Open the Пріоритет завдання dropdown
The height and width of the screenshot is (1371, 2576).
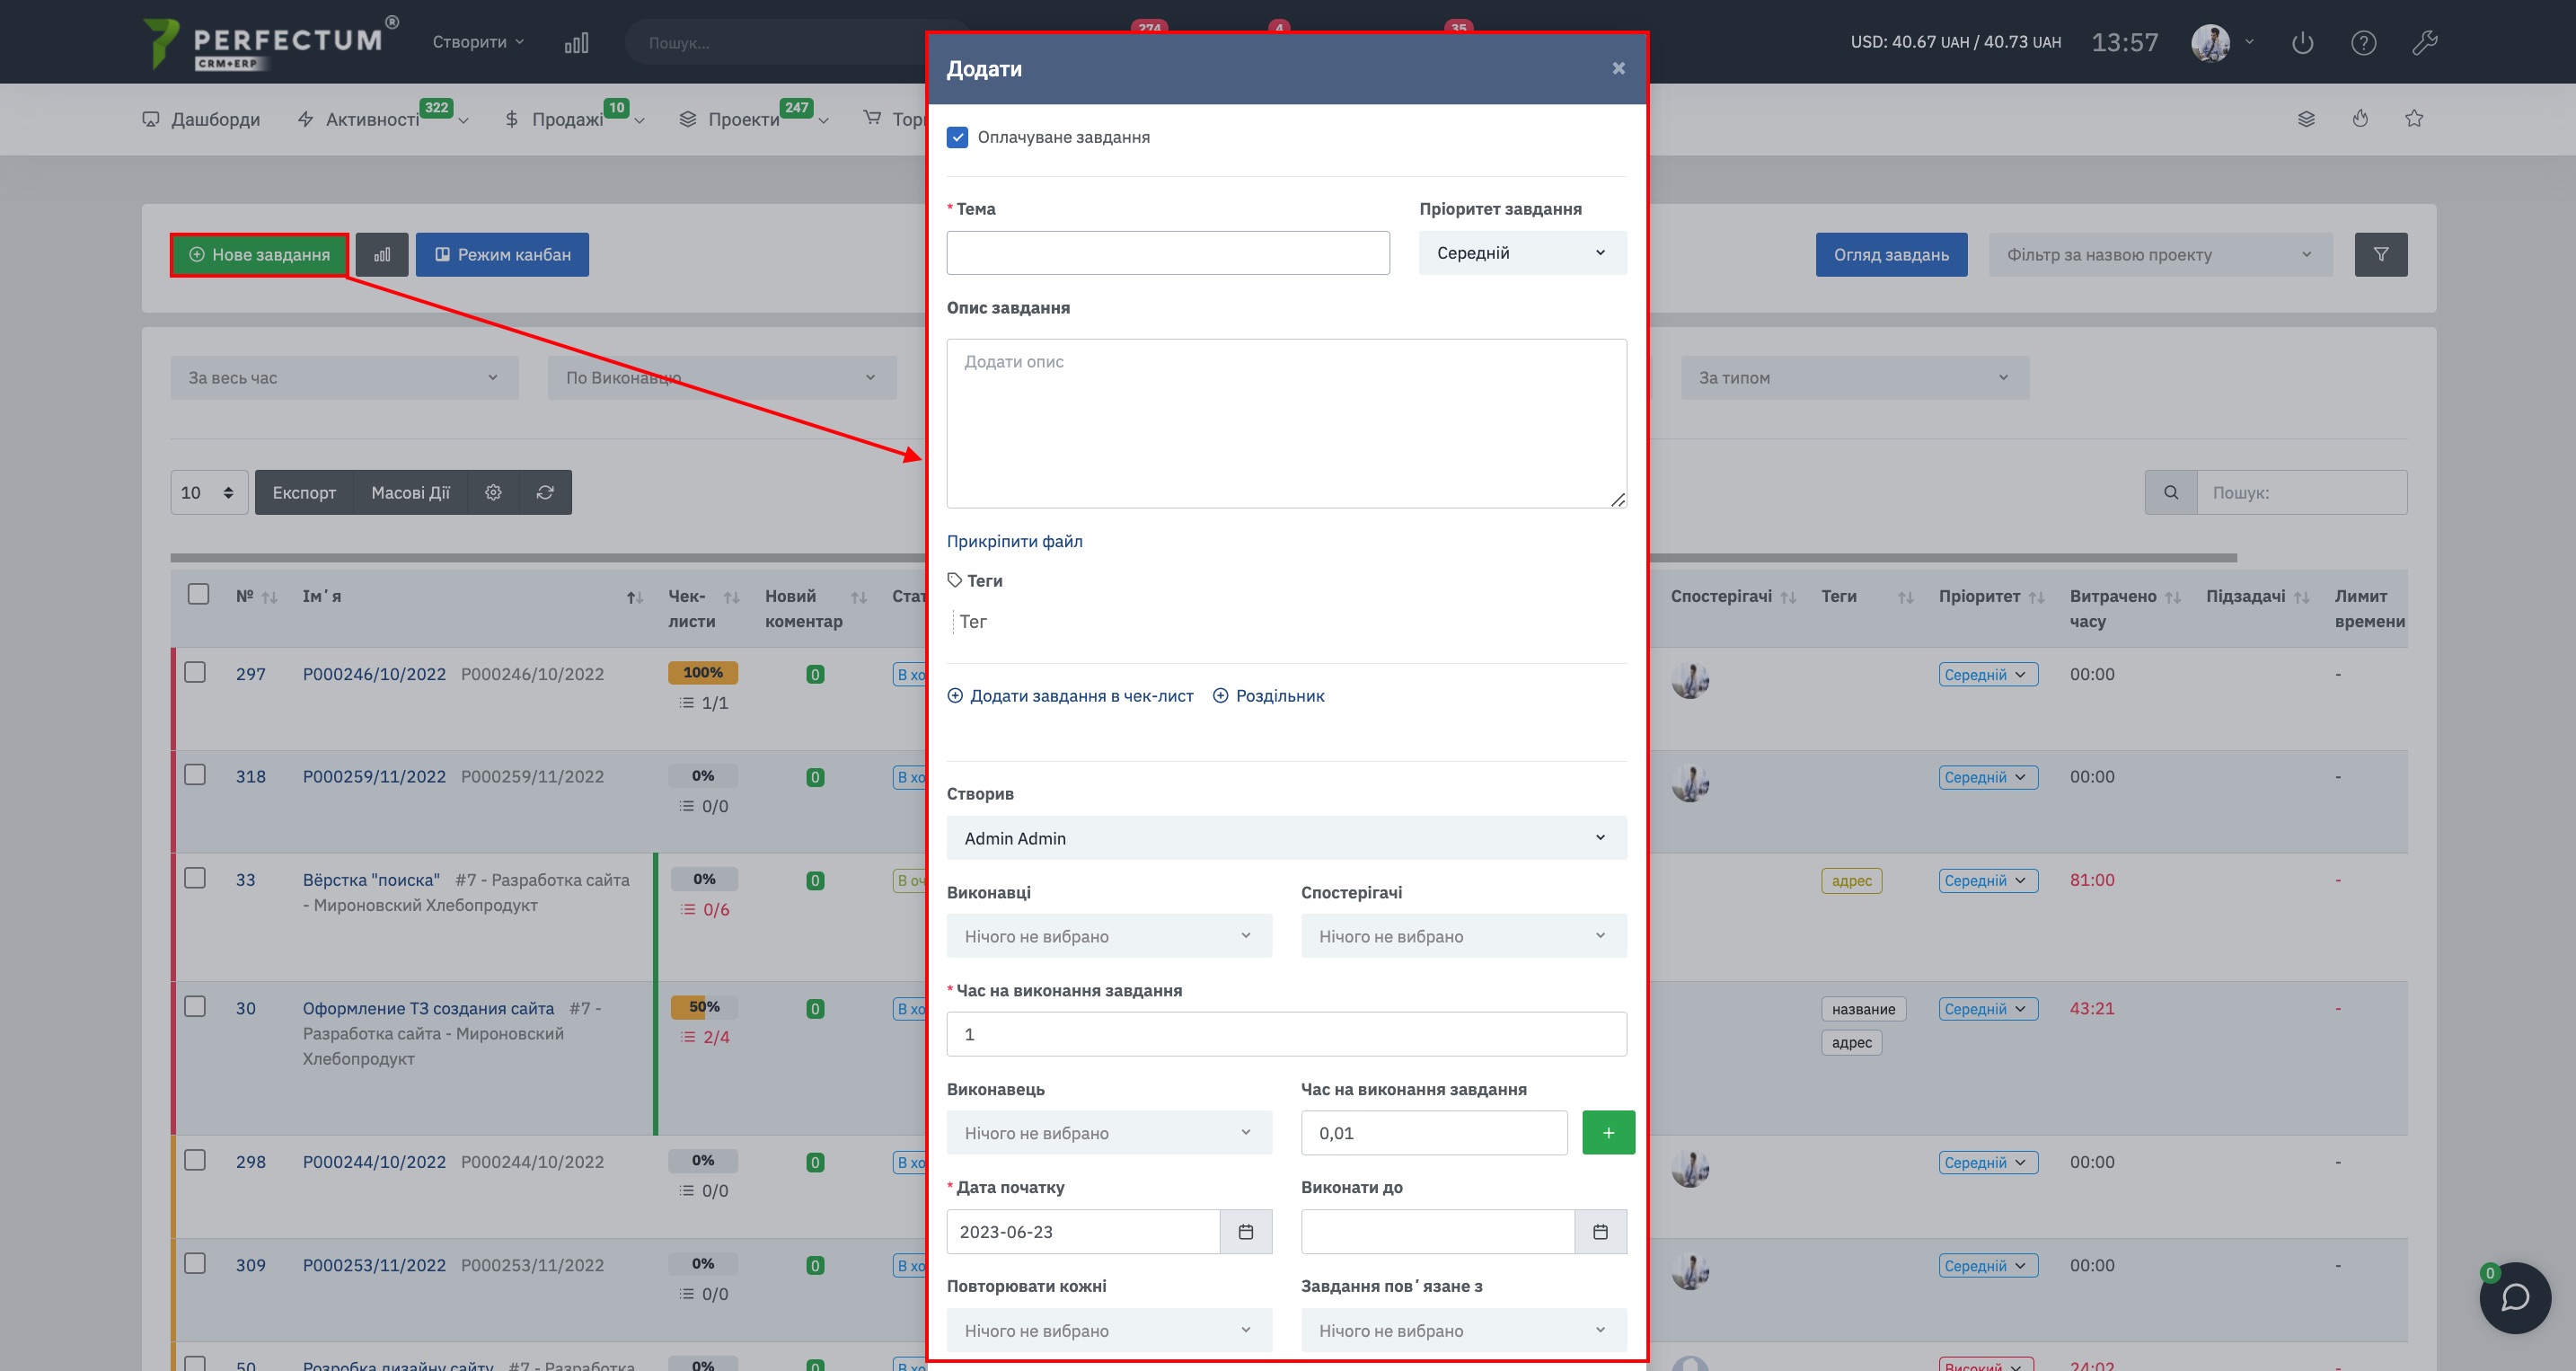pos(1521,253)
